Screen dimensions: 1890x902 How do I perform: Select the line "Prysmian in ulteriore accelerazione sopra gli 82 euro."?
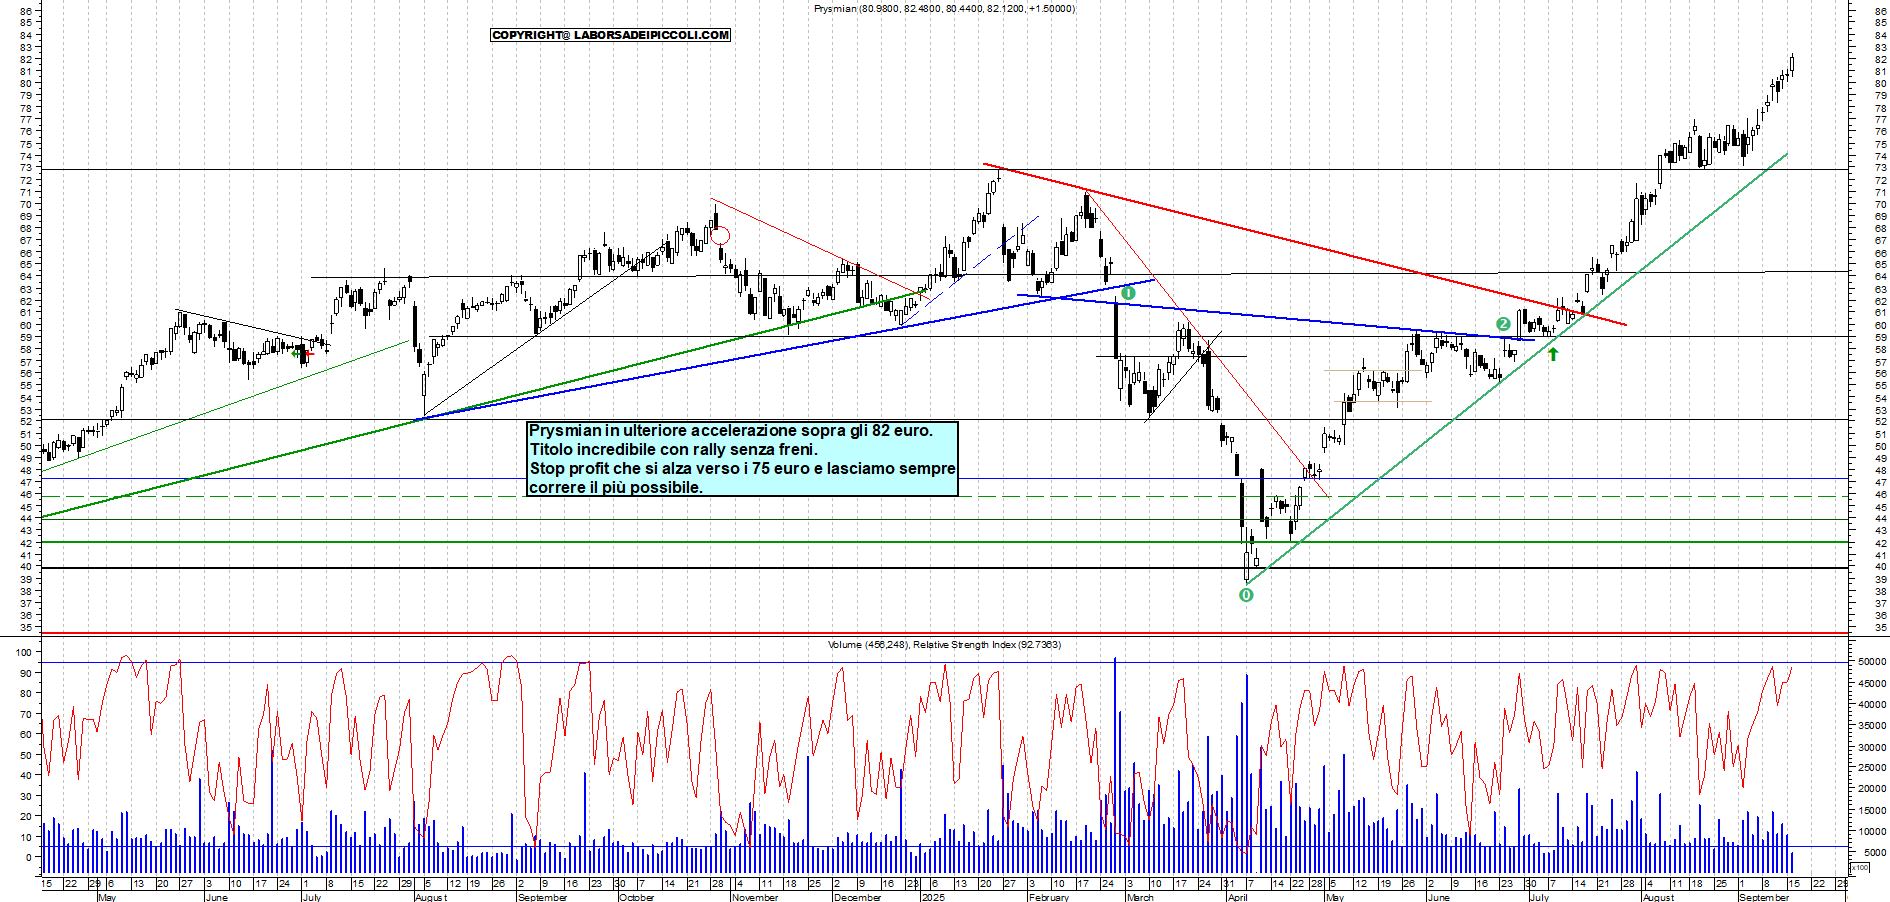(x=731, y=431)
